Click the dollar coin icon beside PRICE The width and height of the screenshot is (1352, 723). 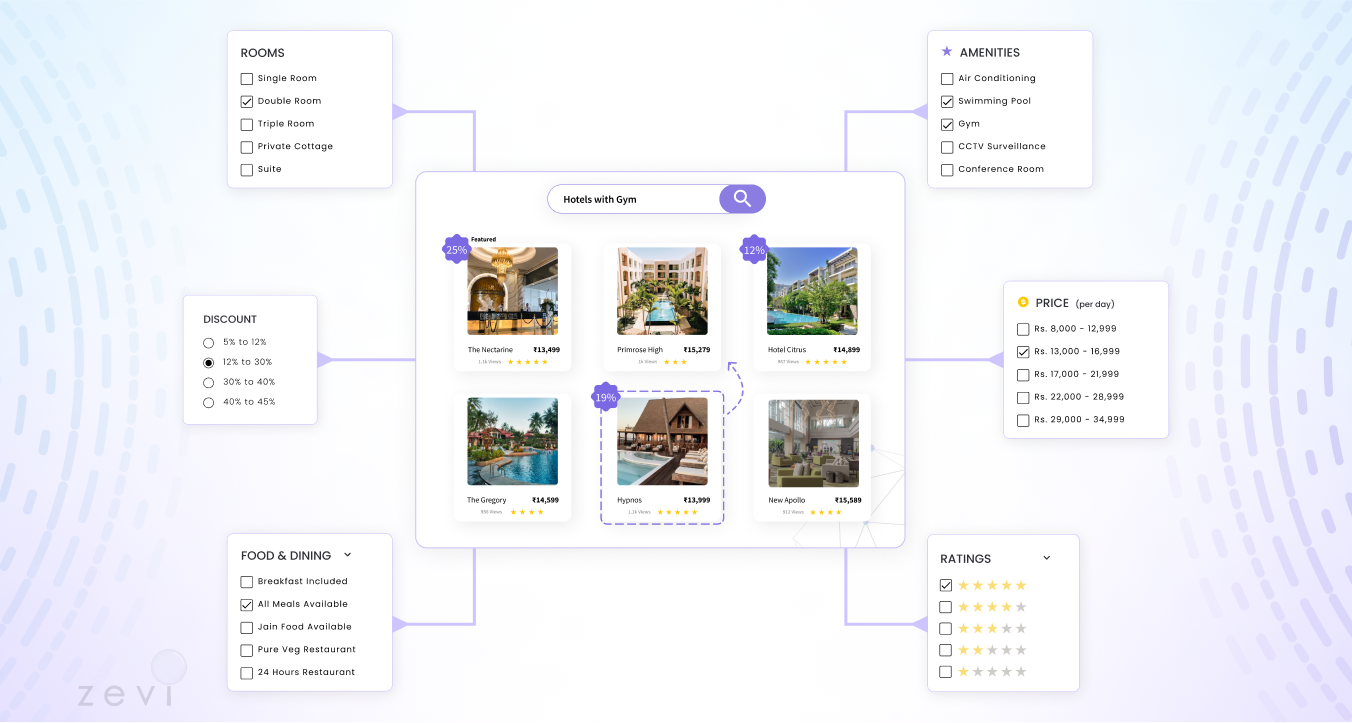tap(1024, 301)
